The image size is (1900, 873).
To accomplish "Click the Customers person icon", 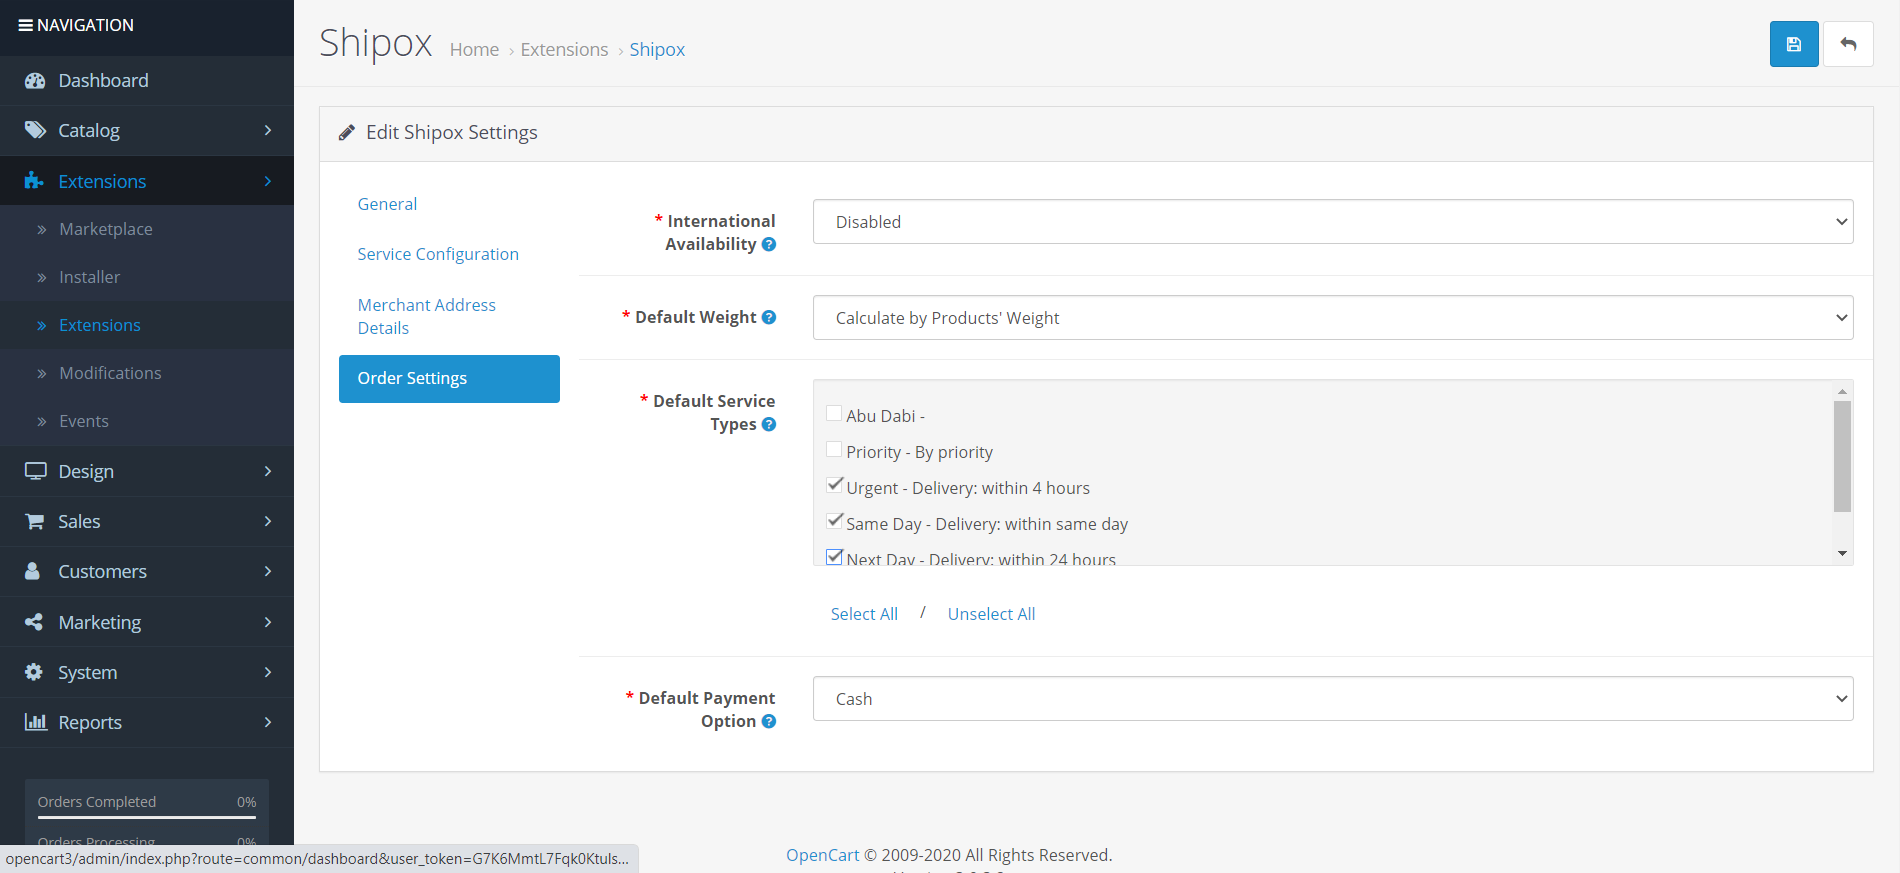I will click(x=33, y=571).
